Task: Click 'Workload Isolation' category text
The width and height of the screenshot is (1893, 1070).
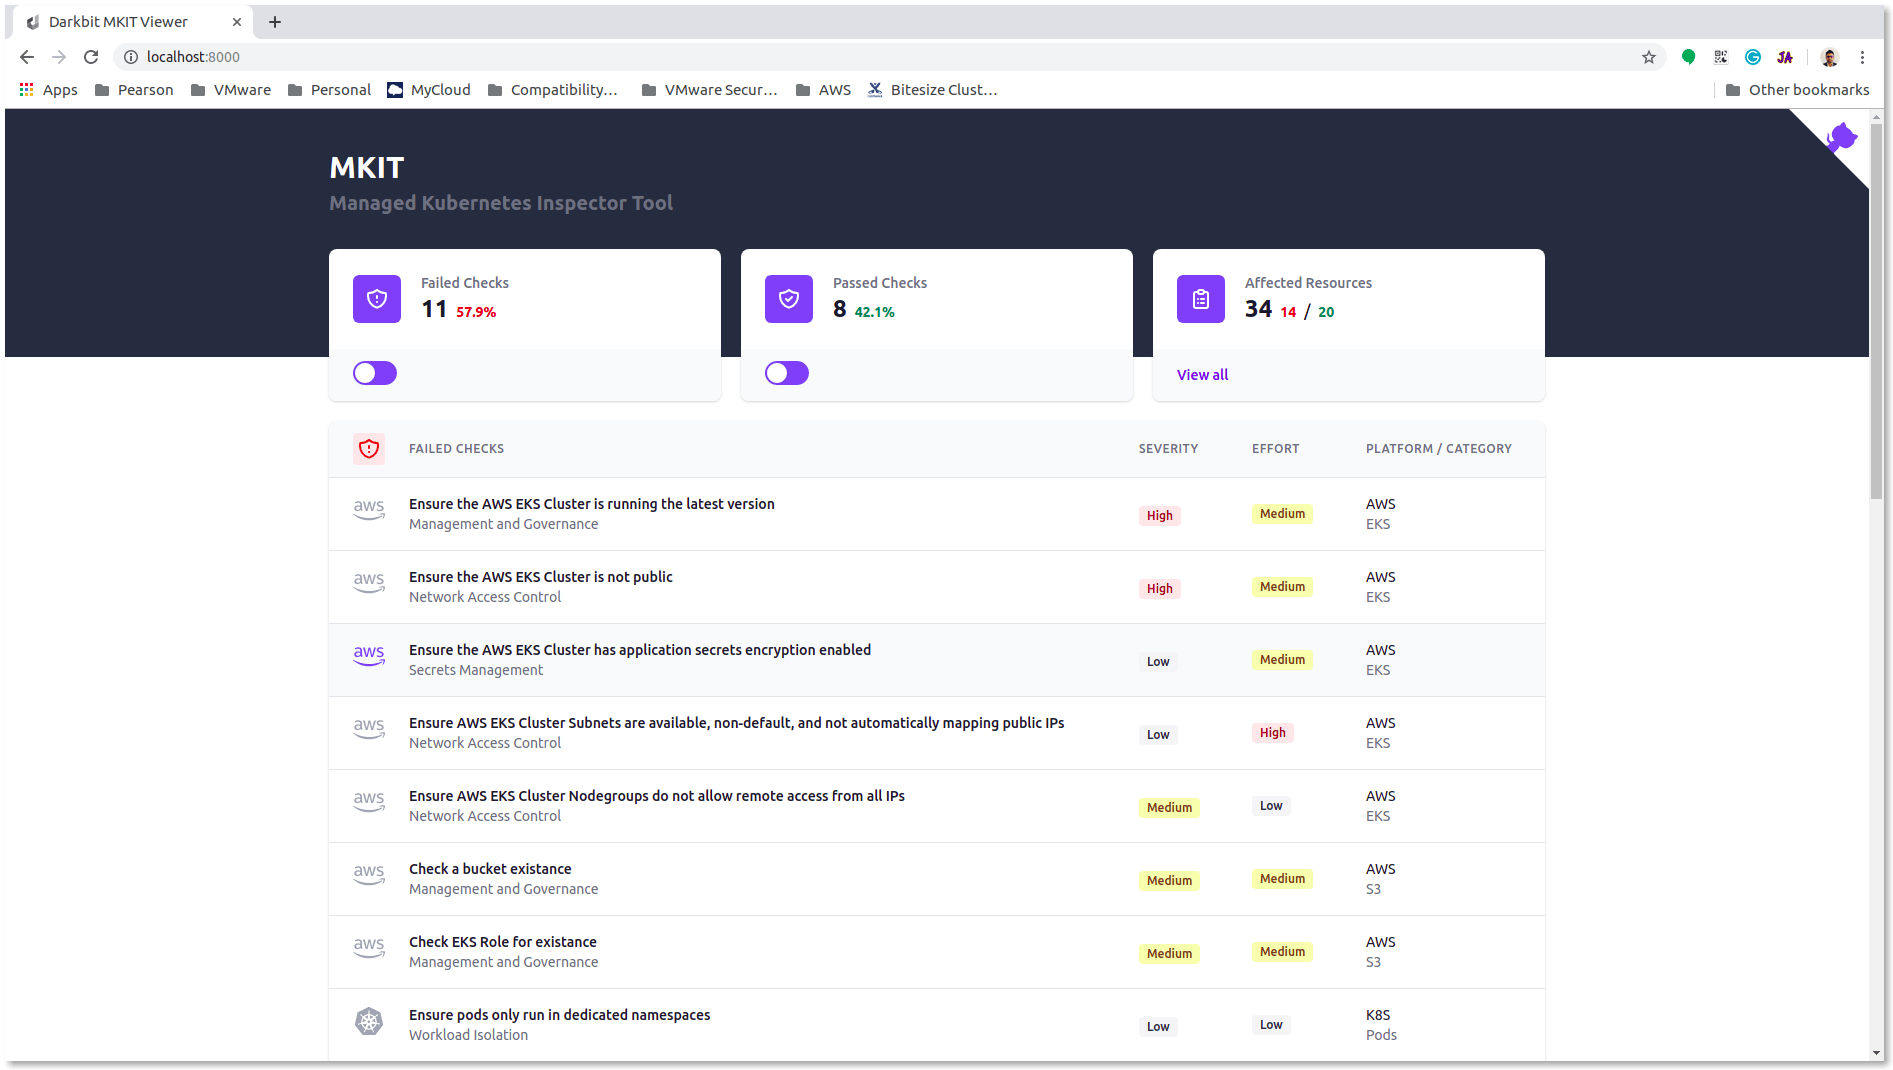Action: point(468,1035)
